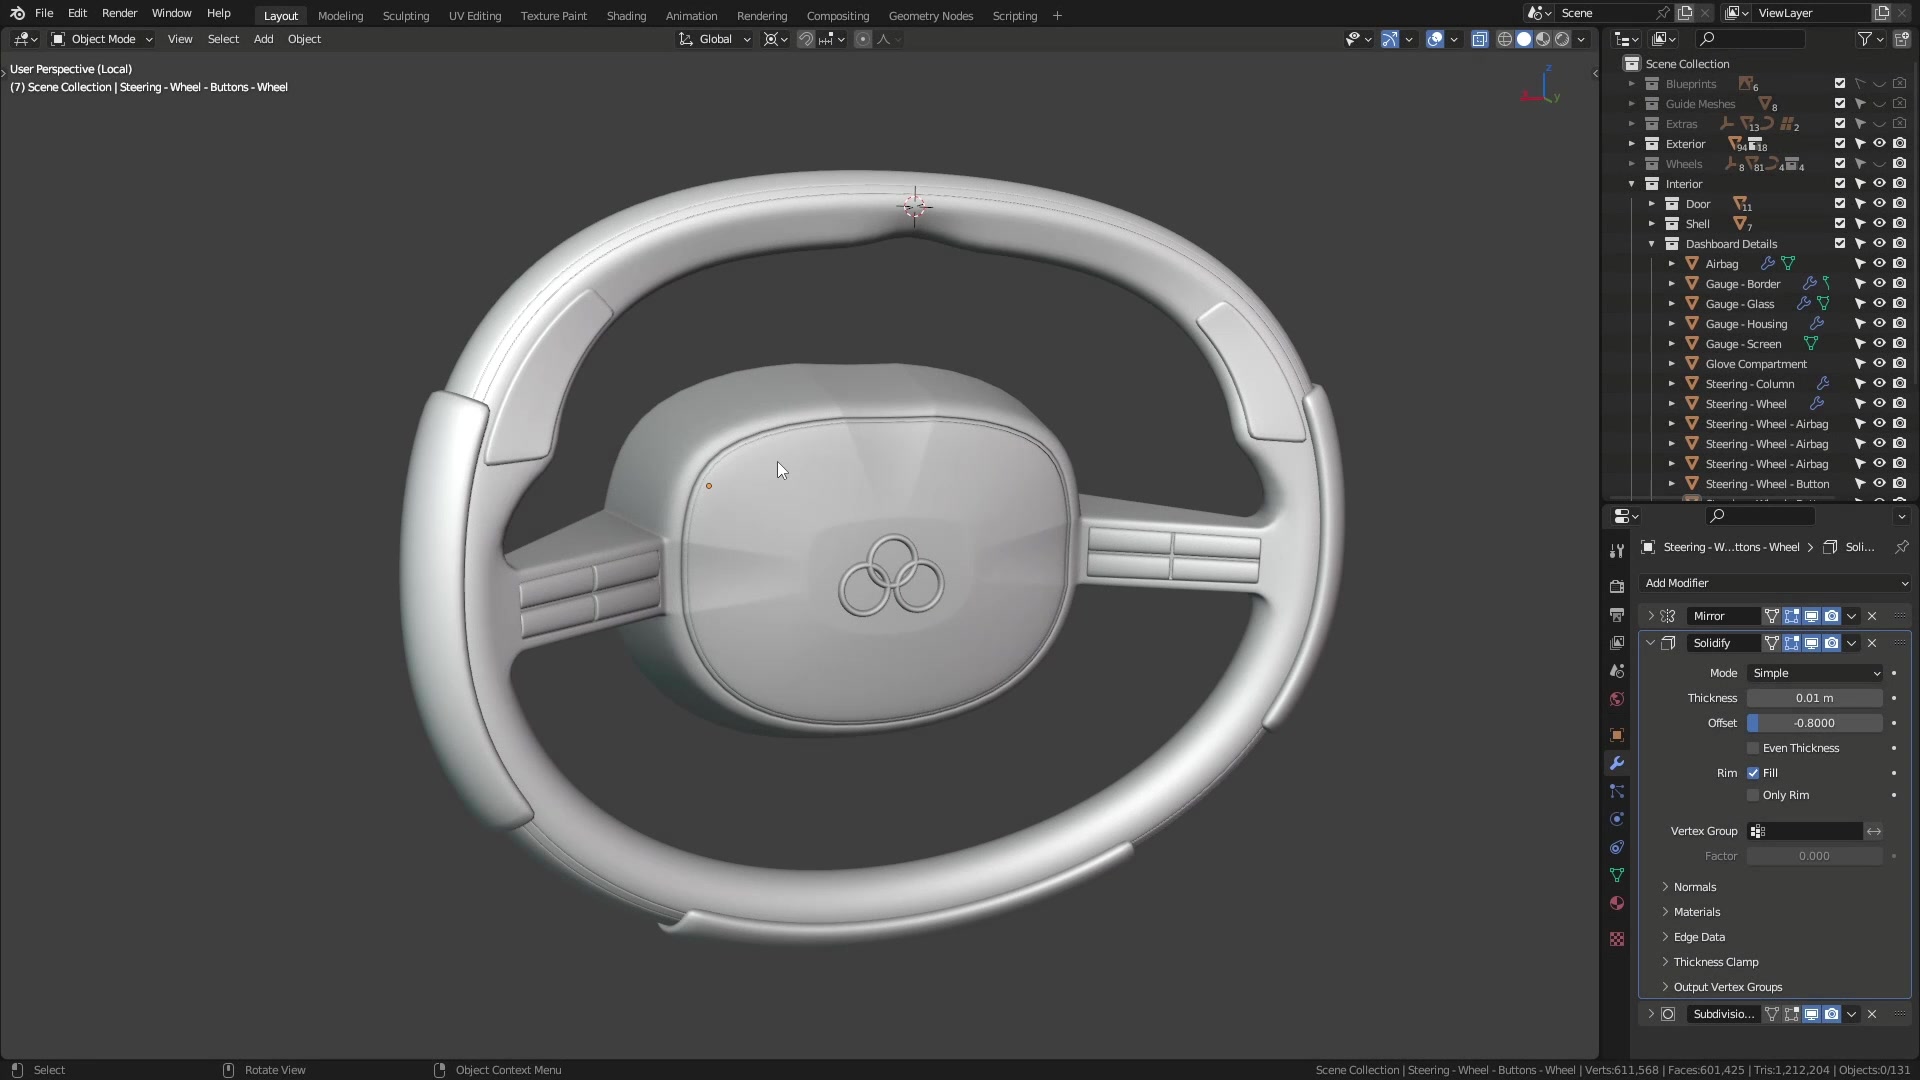Open Global transform orientation dropdown

point(714,39)
